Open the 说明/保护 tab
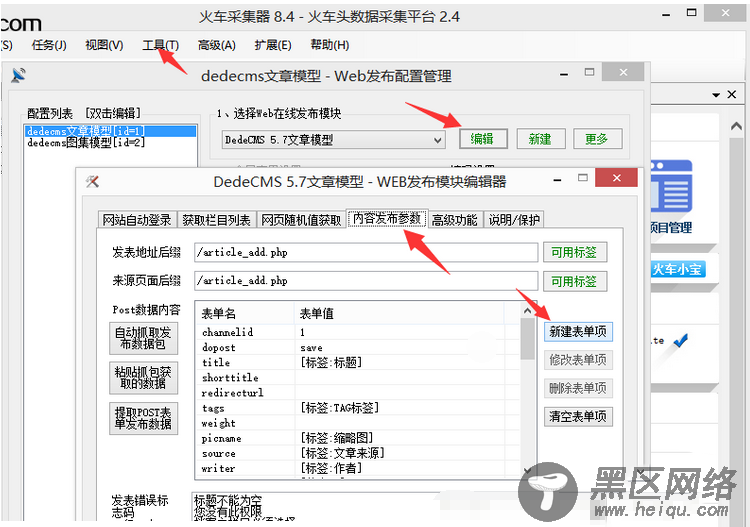 (x=514, y=220)
